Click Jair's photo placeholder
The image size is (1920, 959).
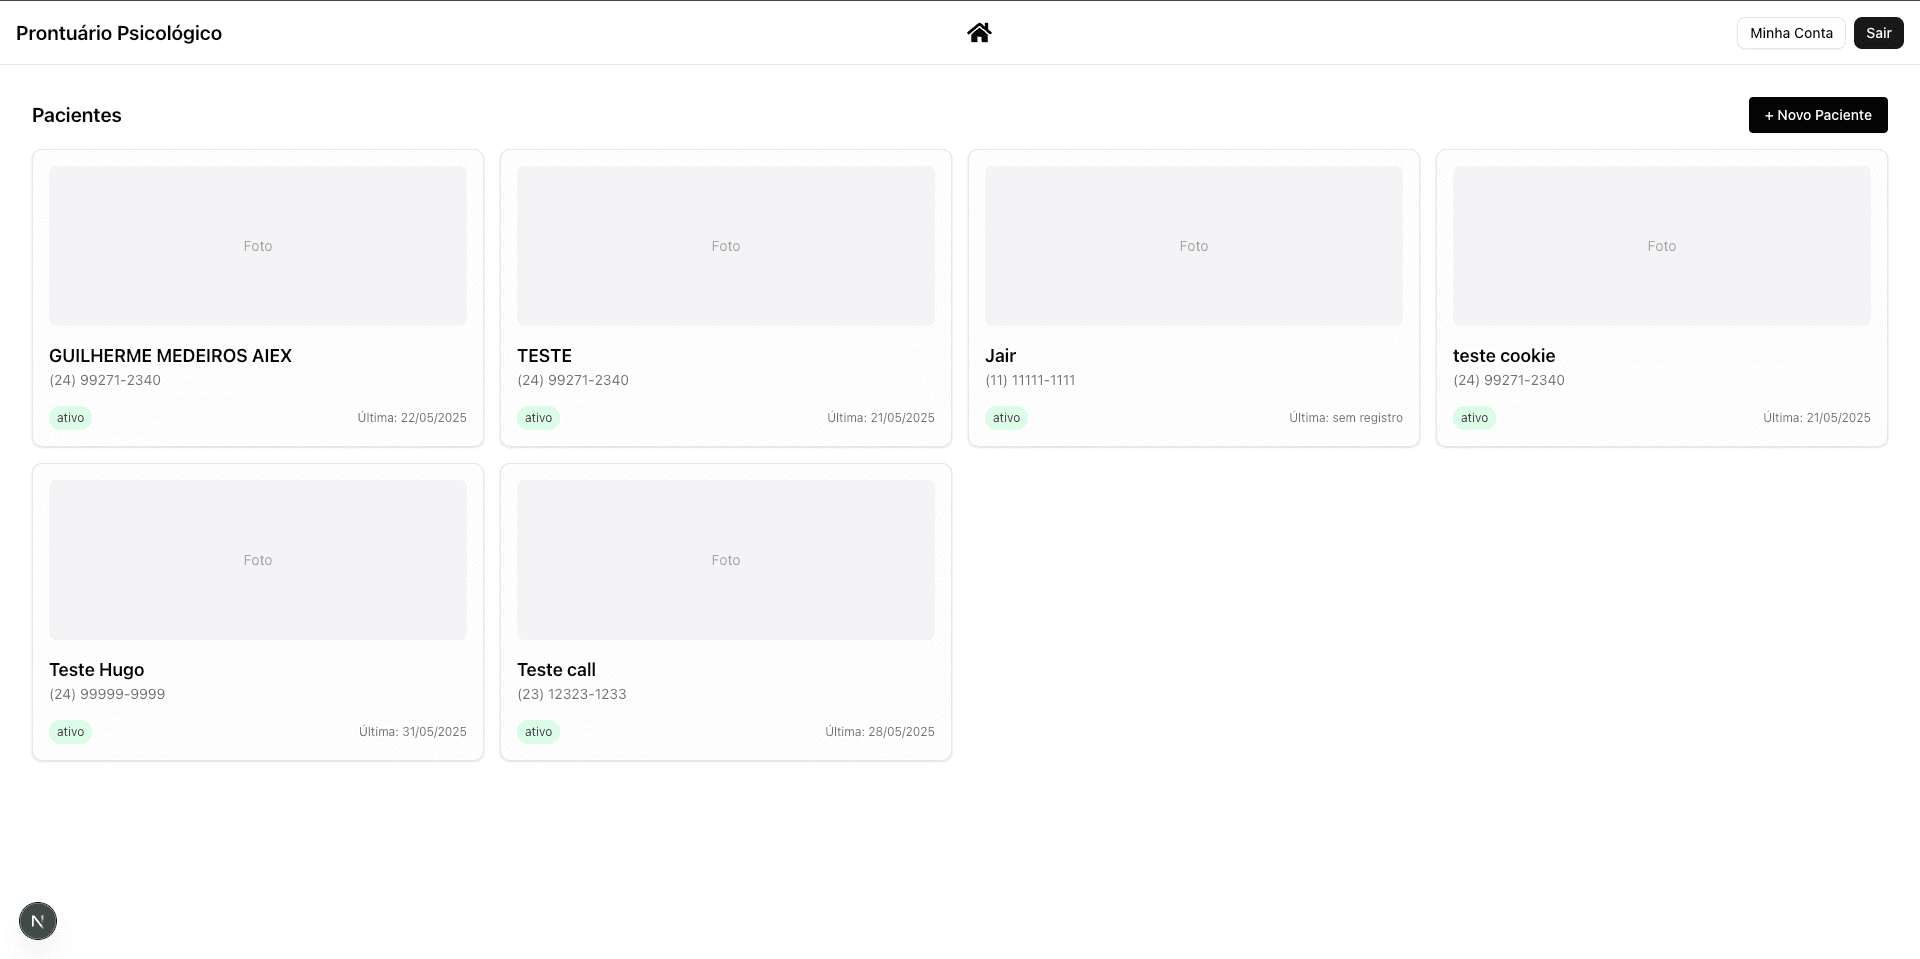pos(1193,246)
